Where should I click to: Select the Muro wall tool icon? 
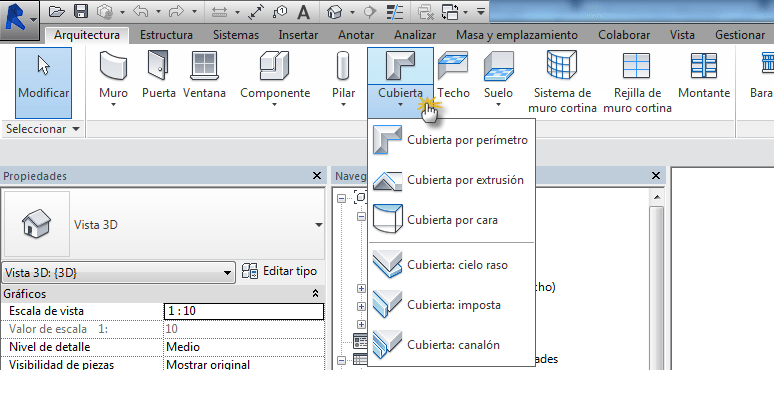(x=114, y=66)
